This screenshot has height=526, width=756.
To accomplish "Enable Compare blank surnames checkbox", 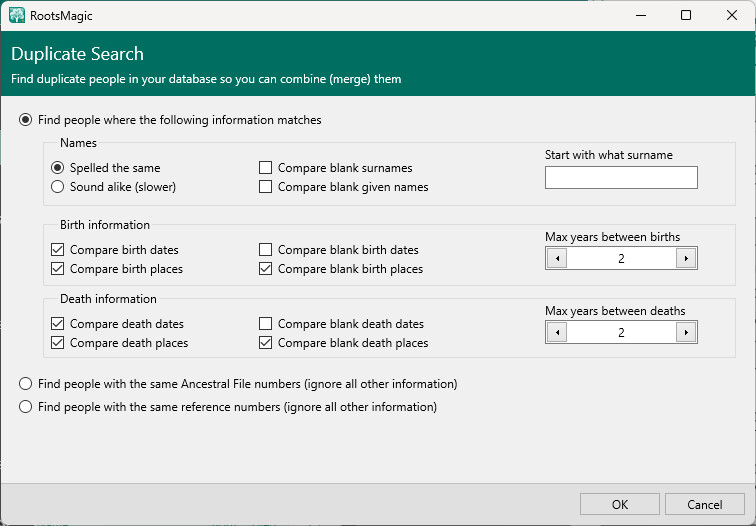I will coord(266,168).
